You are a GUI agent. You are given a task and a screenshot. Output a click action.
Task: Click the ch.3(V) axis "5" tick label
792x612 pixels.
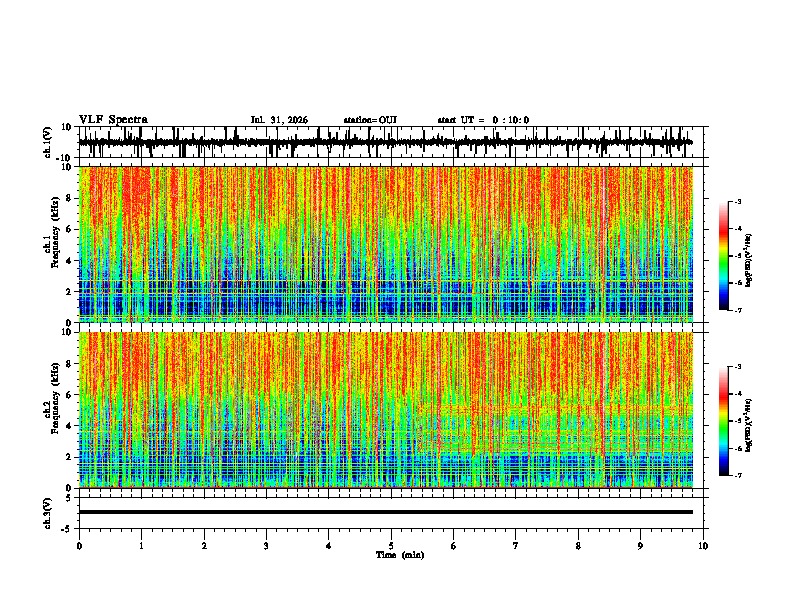[x=69, y=497]
